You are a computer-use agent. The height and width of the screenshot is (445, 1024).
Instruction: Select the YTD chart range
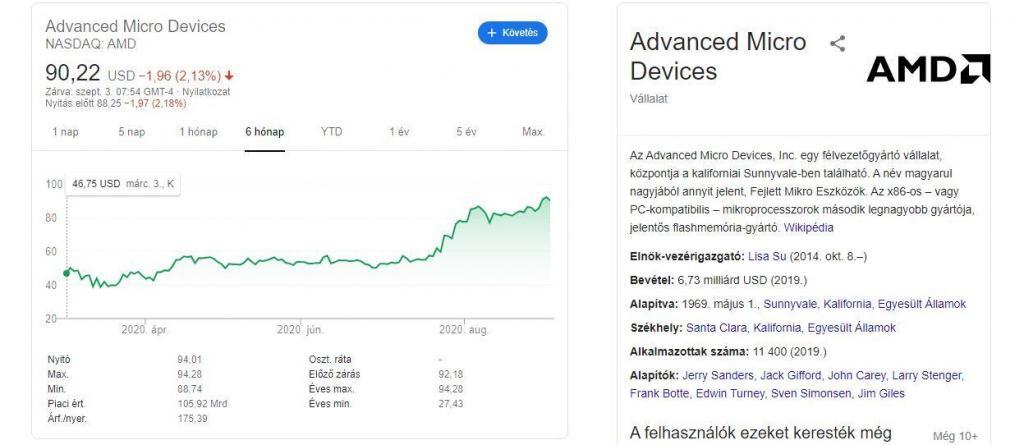[x=331, y=132]
